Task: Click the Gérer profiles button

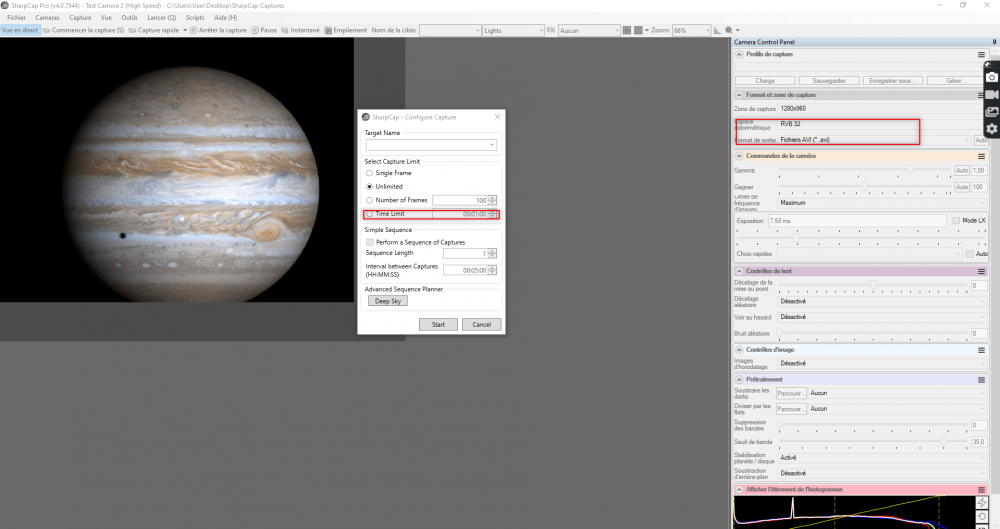Action: (955, 80)
